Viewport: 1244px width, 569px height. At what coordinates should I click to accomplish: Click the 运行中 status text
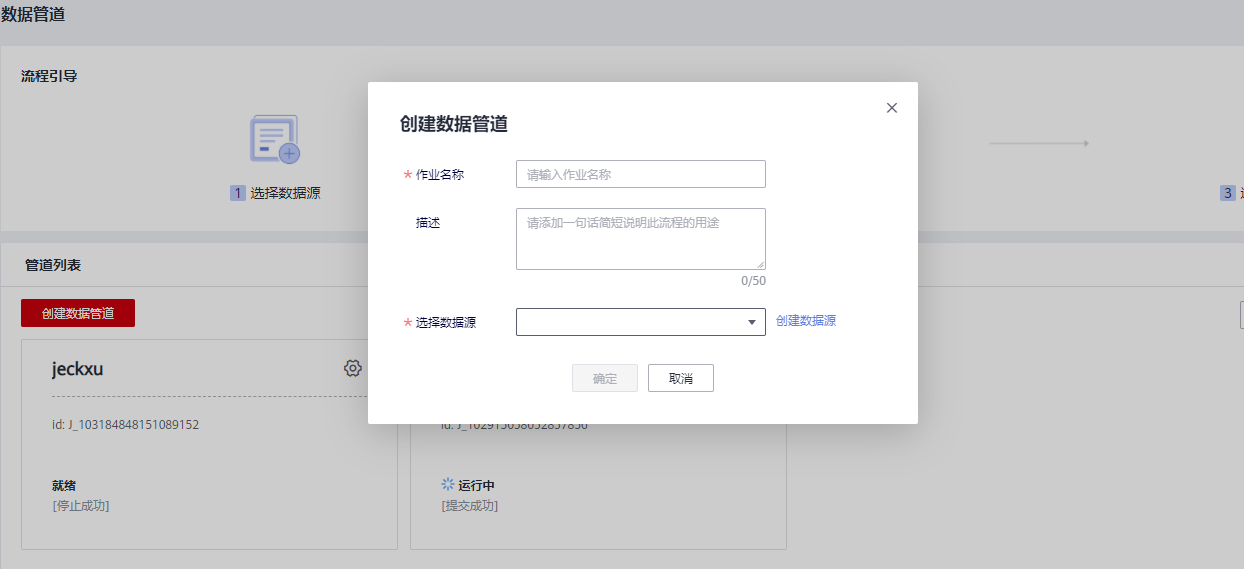click(x=477, y=486)
